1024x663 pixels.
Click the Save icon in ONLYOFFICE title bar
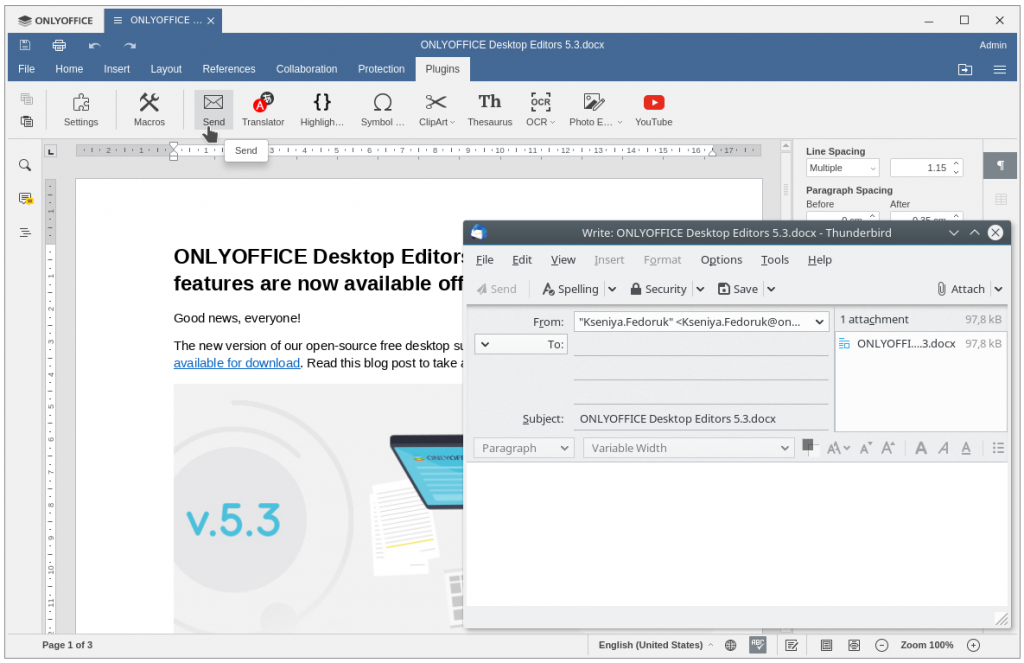(25, 45)
